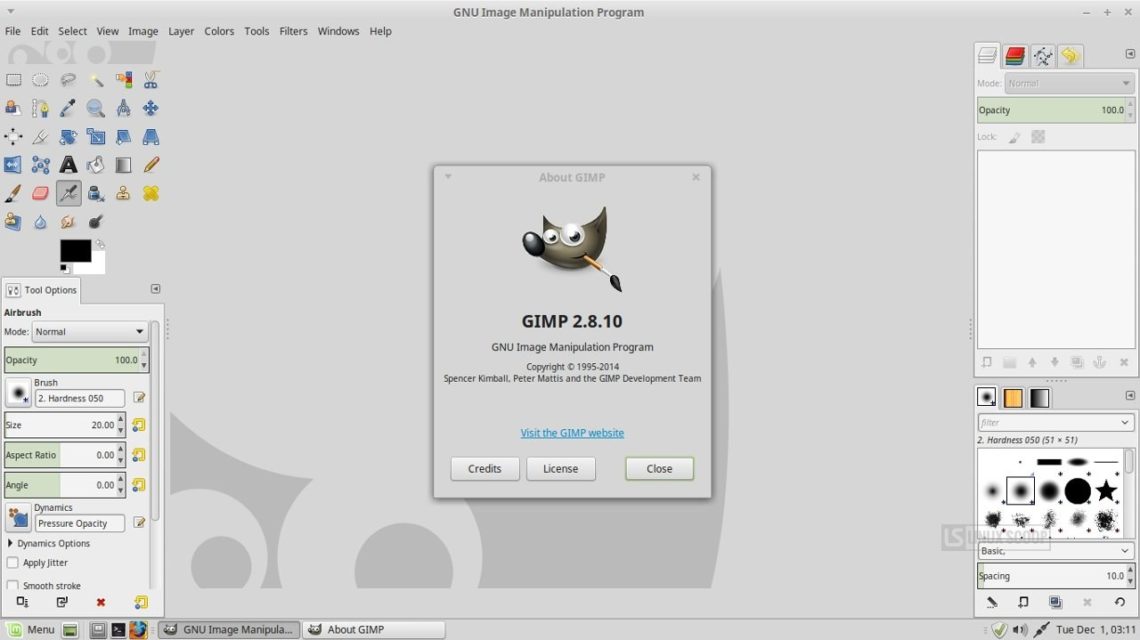Select the Rectangle Select tool
The image size is (1140, 640).
click(x=13, y=80)
